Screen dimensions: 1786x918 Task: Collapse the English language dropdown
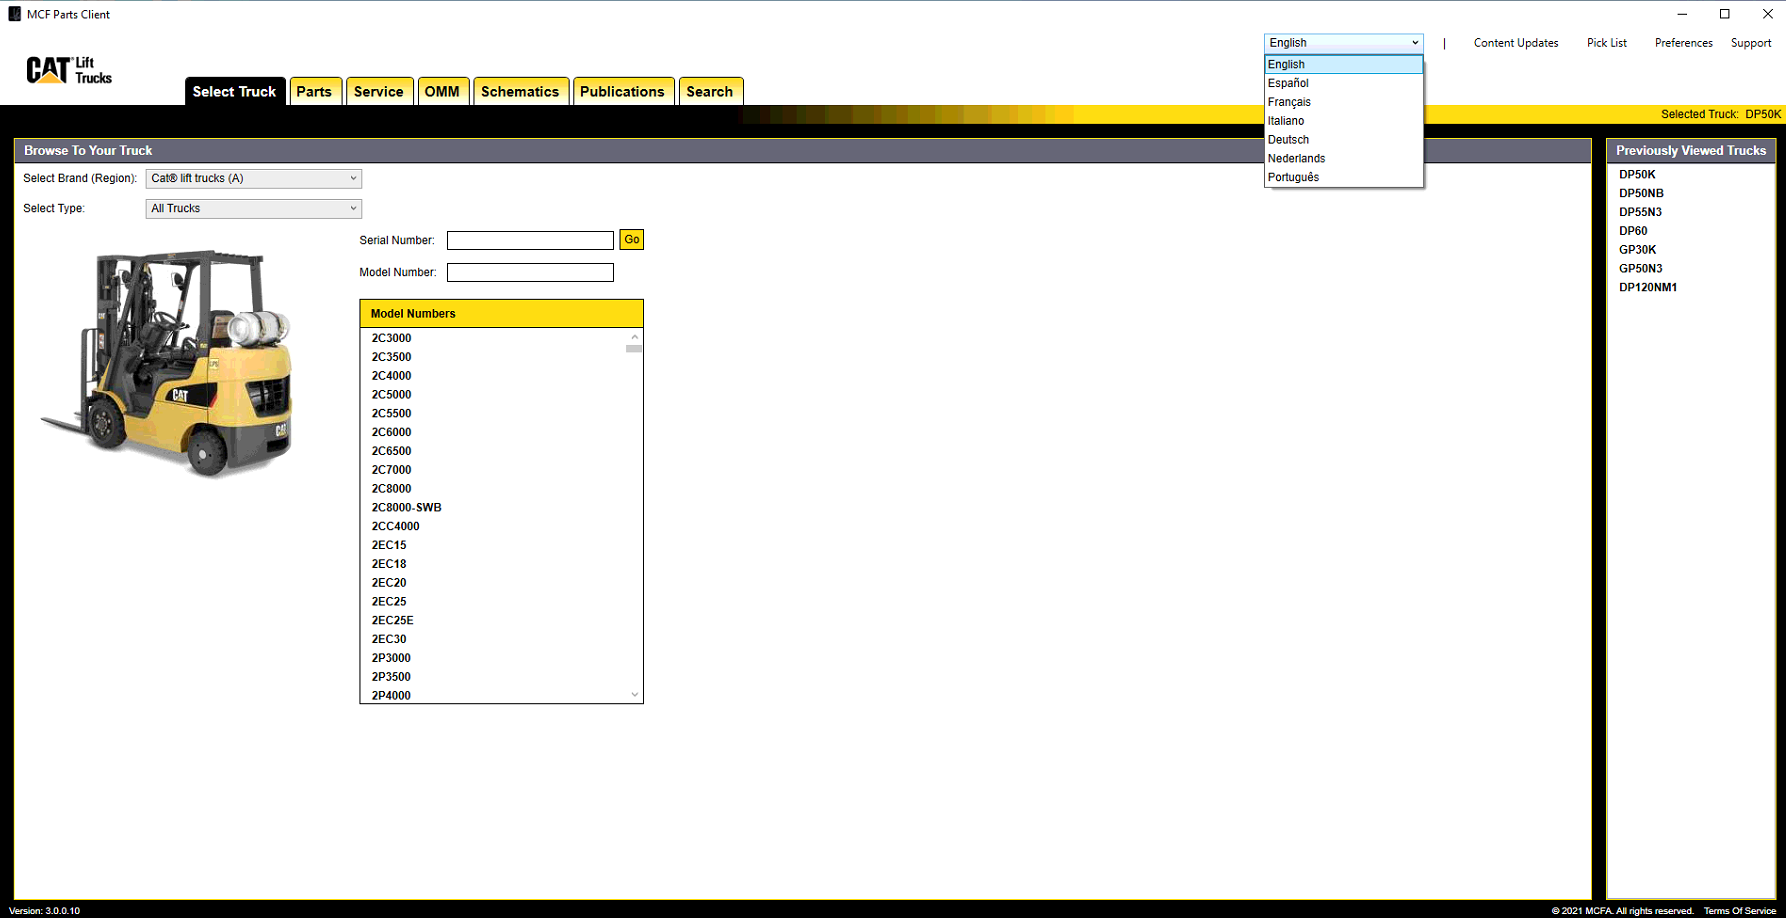click(1342, 43)
